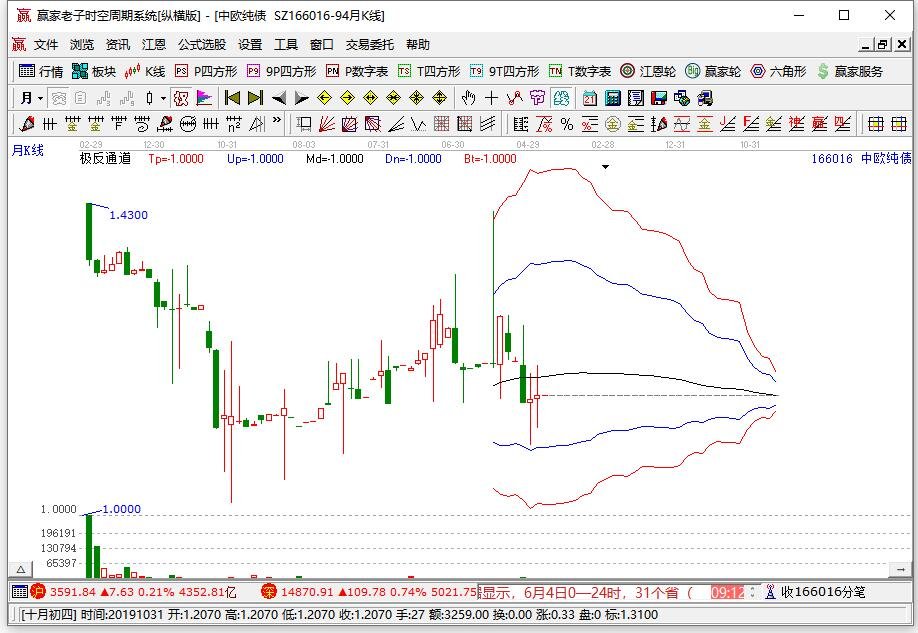Launch the 江恩轮 Gann wheel
This screenshot has width=918, height=633.
[x=648, y=71]
